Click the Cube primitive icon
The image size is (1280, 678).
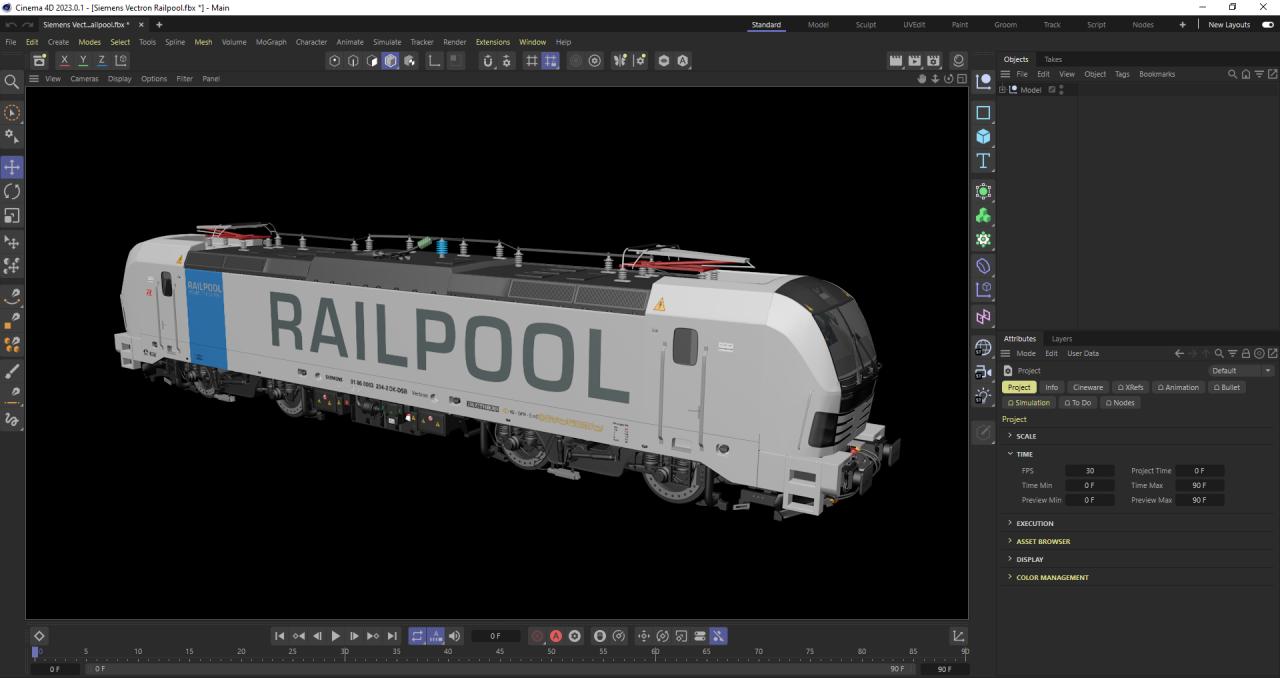983,137
